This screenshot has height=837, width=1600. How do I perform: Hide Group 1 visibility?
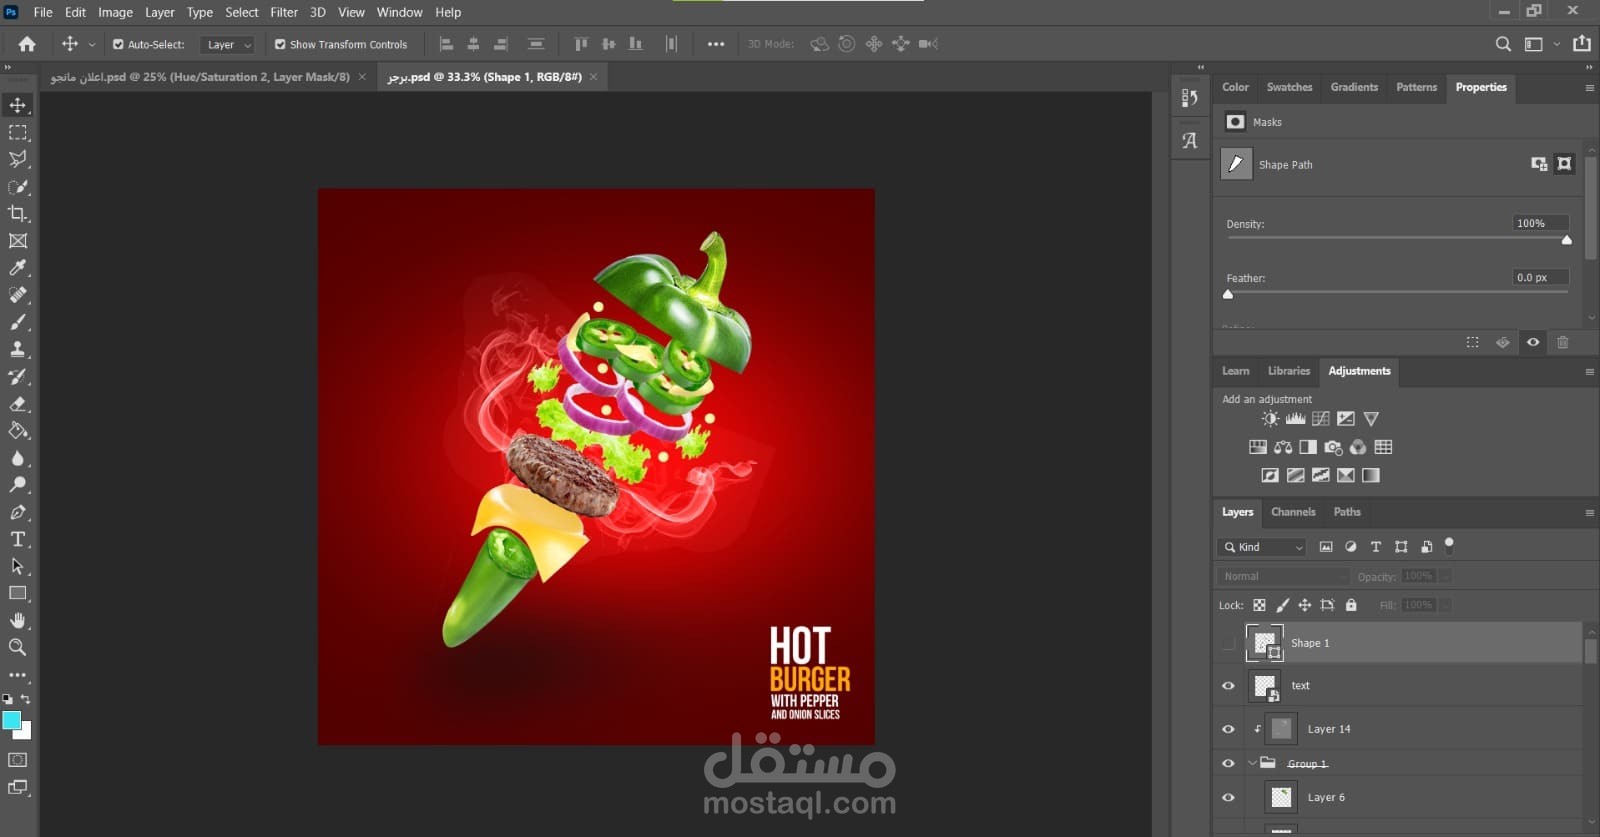(1228, 763)
